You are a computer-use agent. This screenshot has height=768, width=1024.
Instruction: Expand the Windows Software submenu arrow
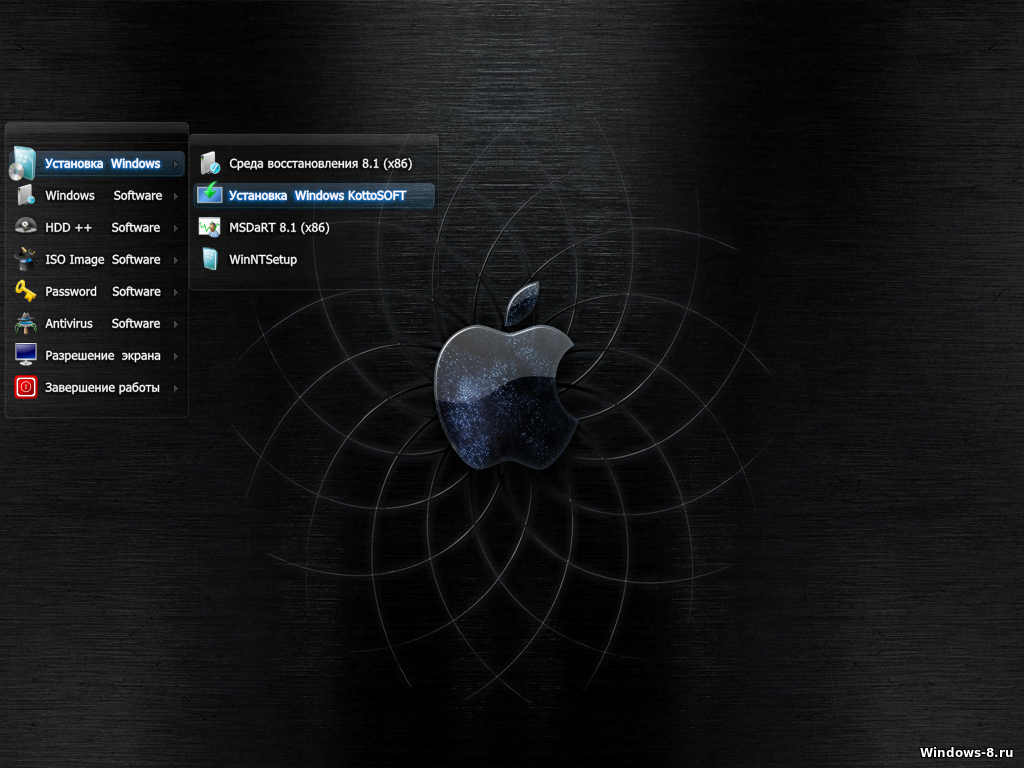click(176, 196)
